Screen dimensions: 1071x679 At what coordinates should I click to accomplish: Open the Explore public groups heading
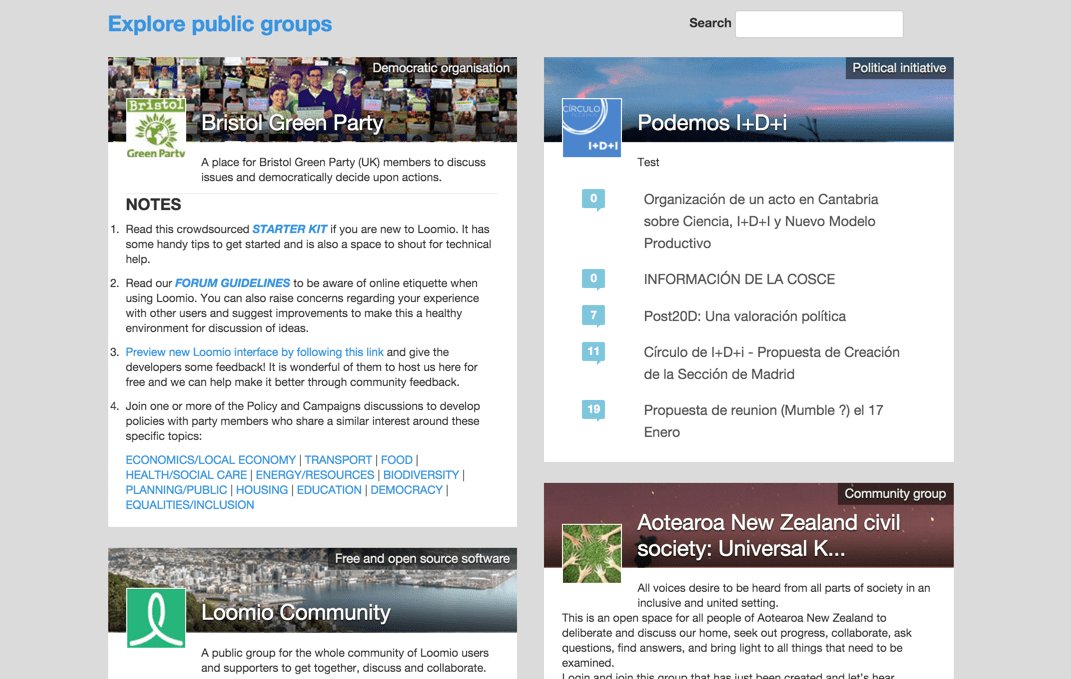pyautogui.click(x=220, y=24)
